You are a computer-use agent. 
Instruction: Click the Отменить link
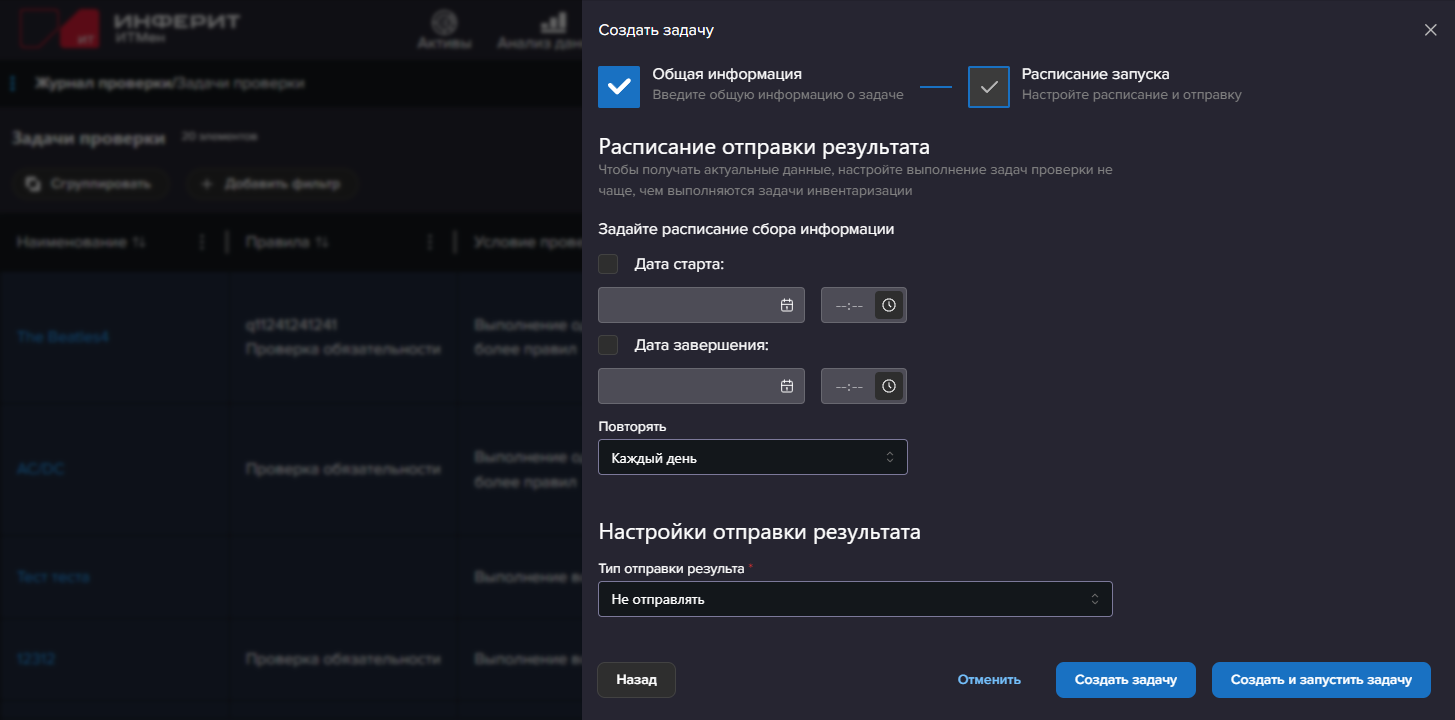[988, 680]
